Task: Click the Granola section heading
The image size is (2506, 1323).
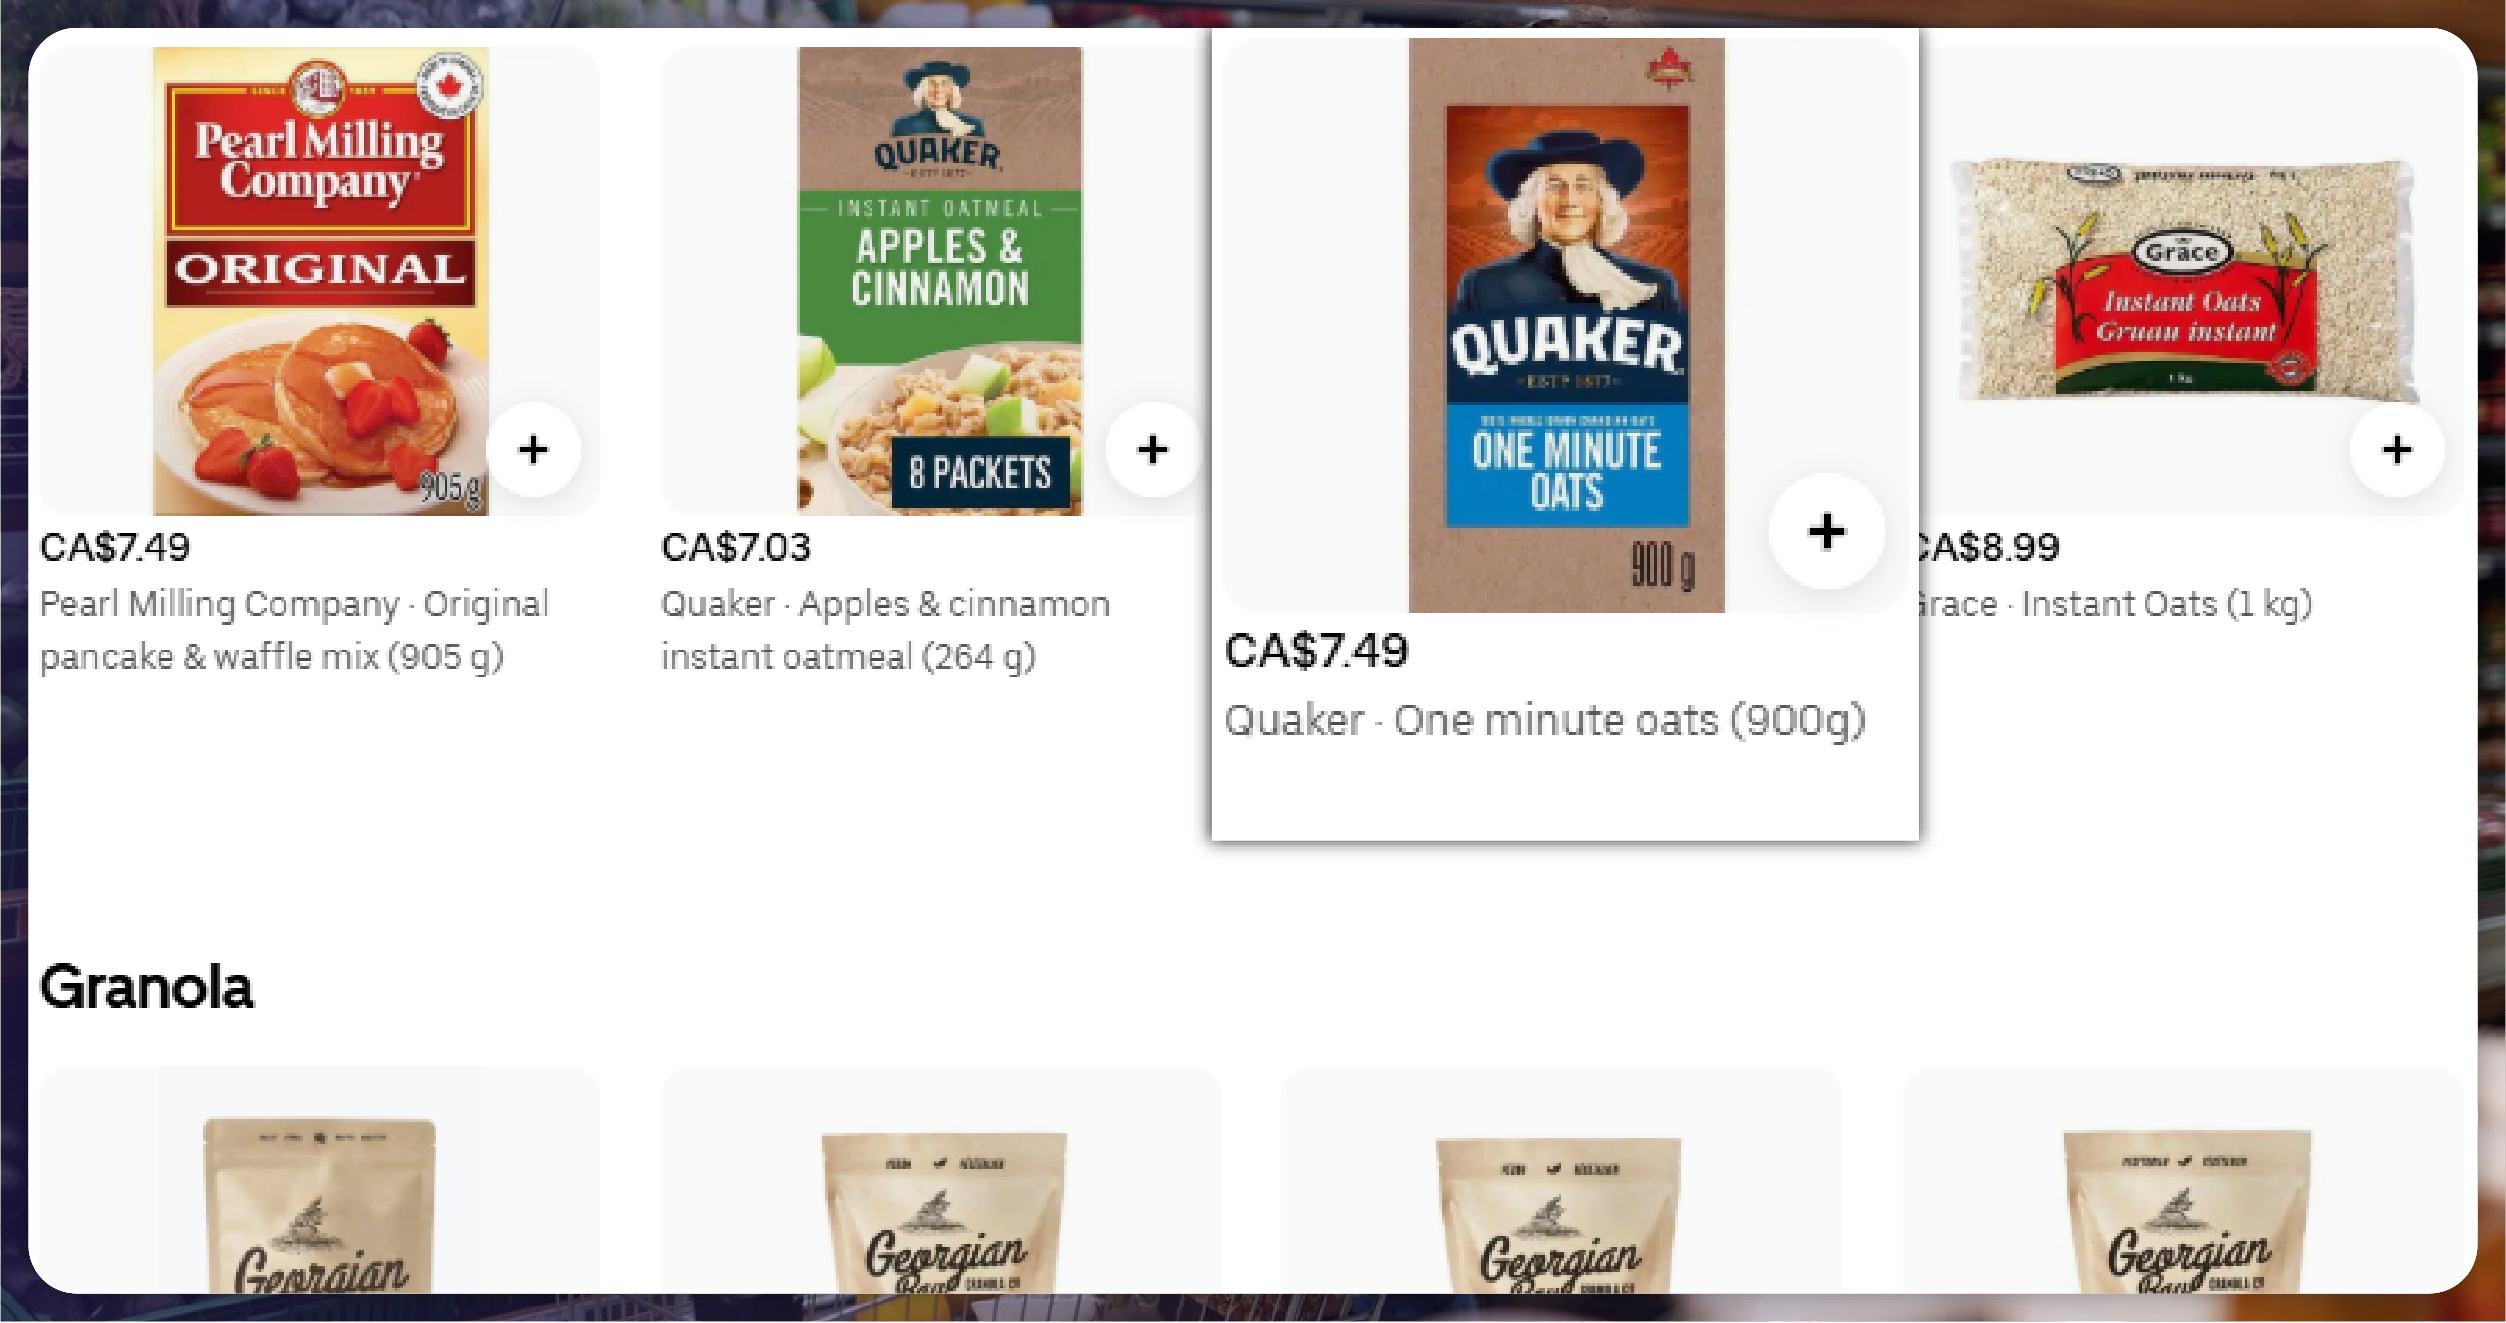Action: click(x=147, y=987)
